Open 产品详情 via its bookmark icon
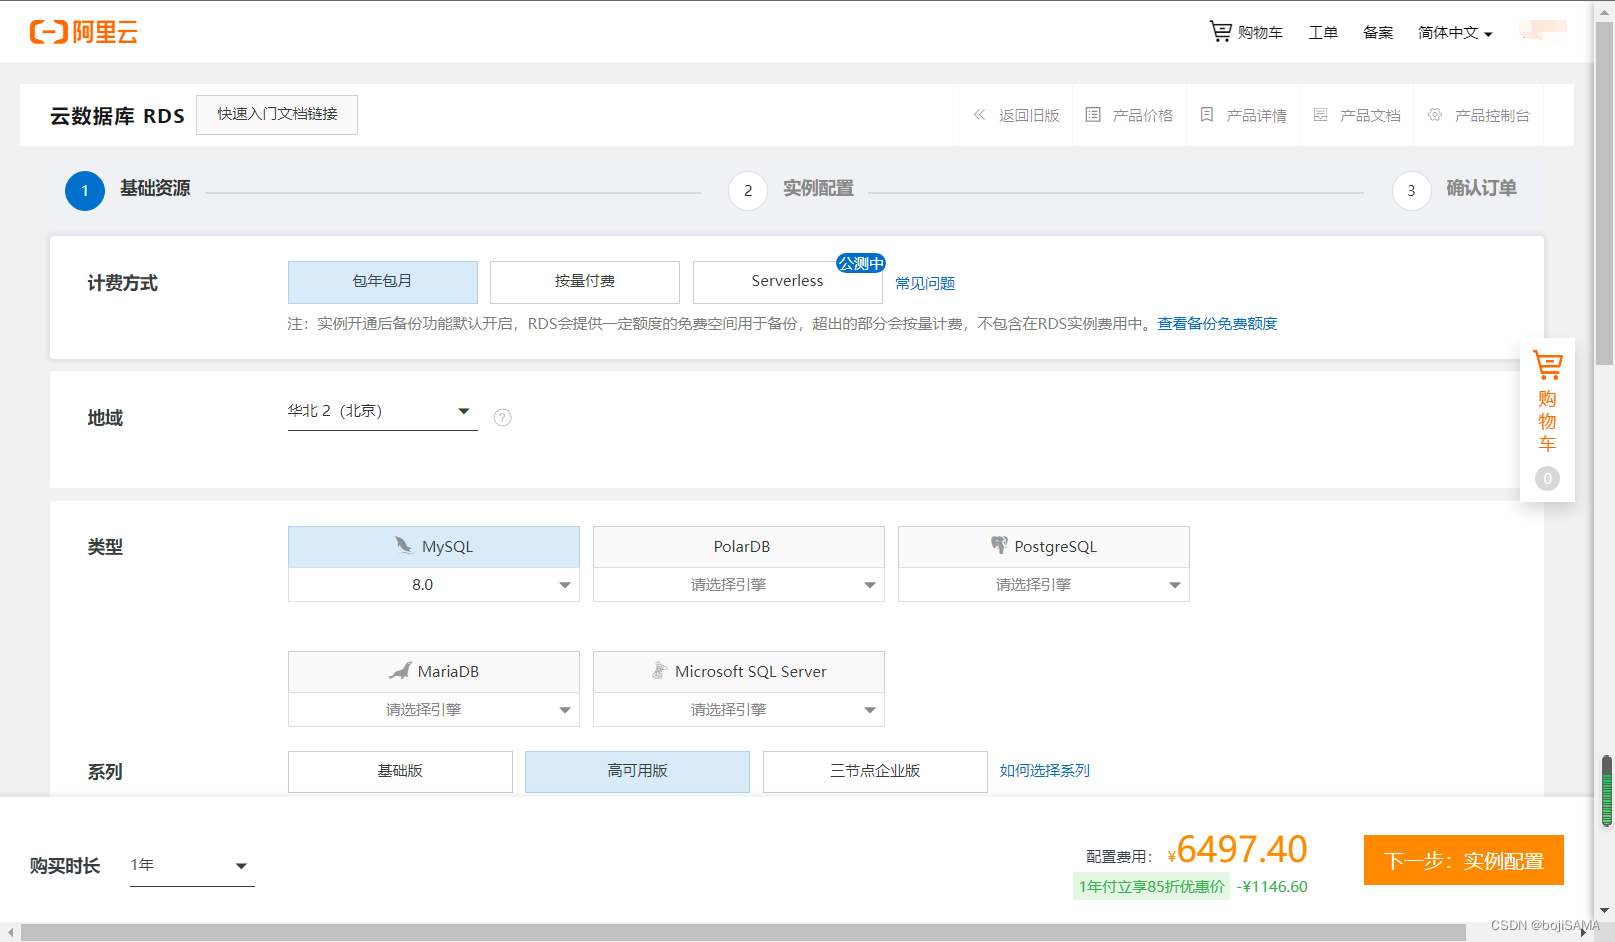This screenshot has width=1615, height=942. [1207, 114]
